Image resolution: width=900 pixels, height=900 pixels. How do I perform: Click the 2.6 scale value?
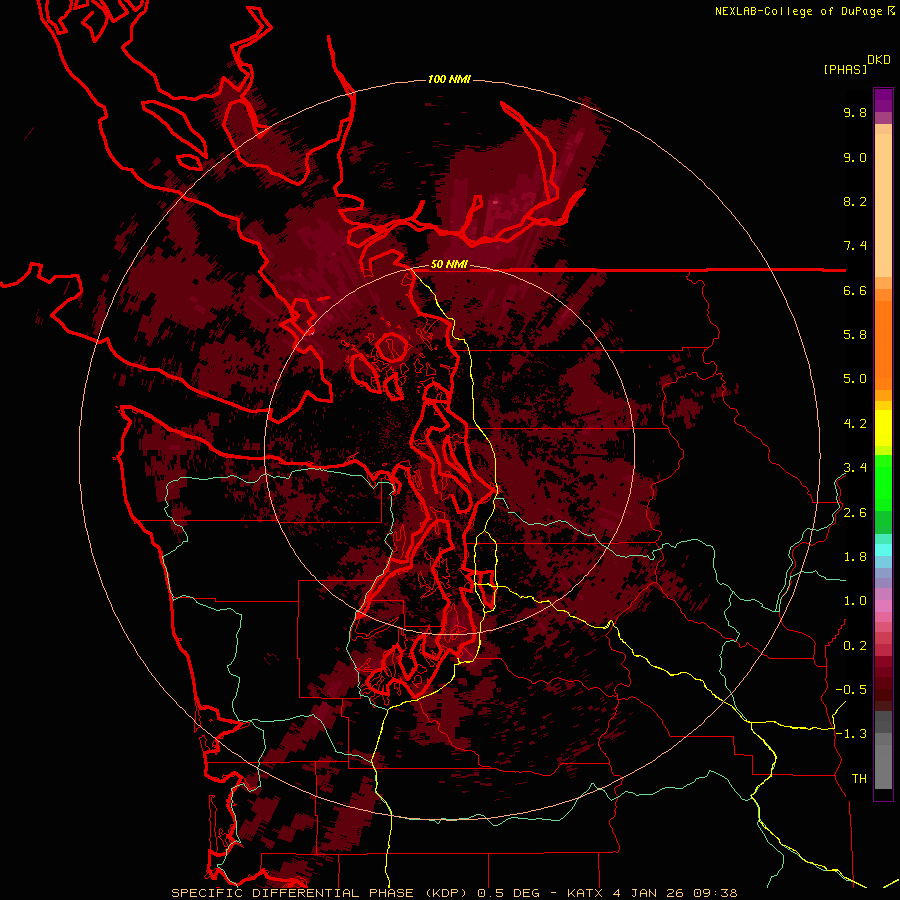pyautogui.click(x=855, y=513)
